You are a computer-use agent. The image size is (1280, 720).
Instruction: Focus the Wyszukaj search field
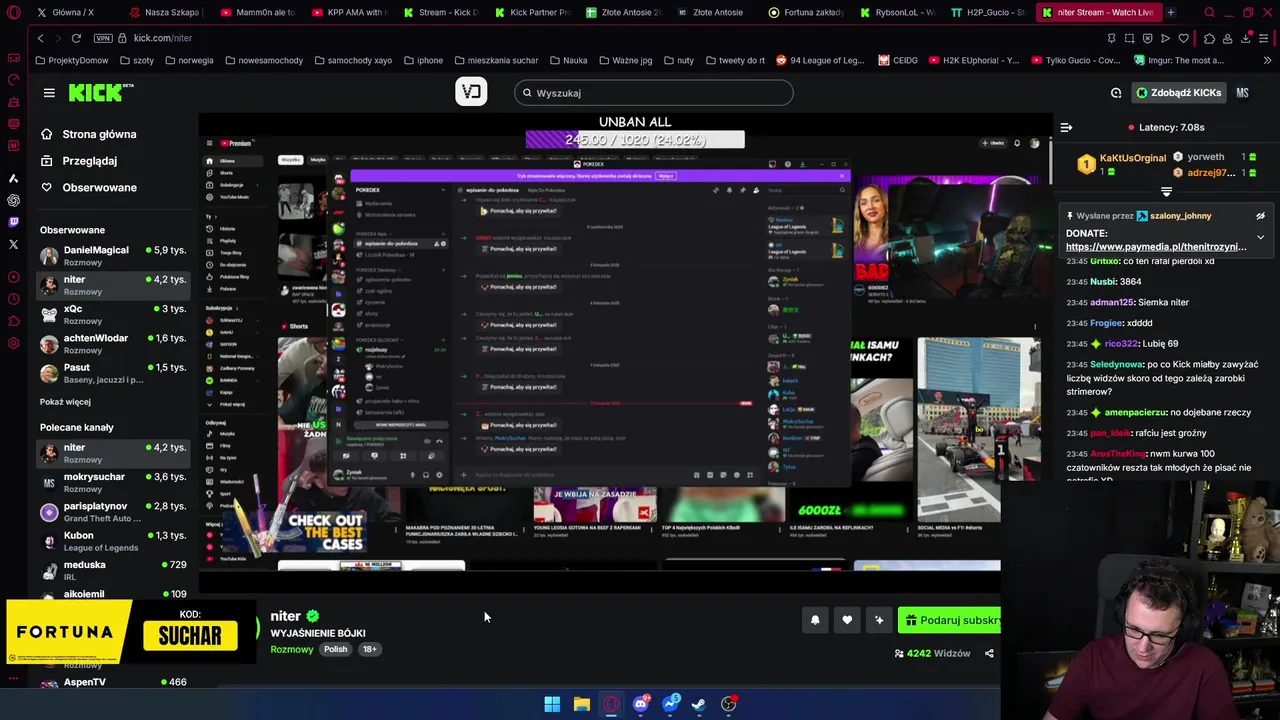point(654,93)
